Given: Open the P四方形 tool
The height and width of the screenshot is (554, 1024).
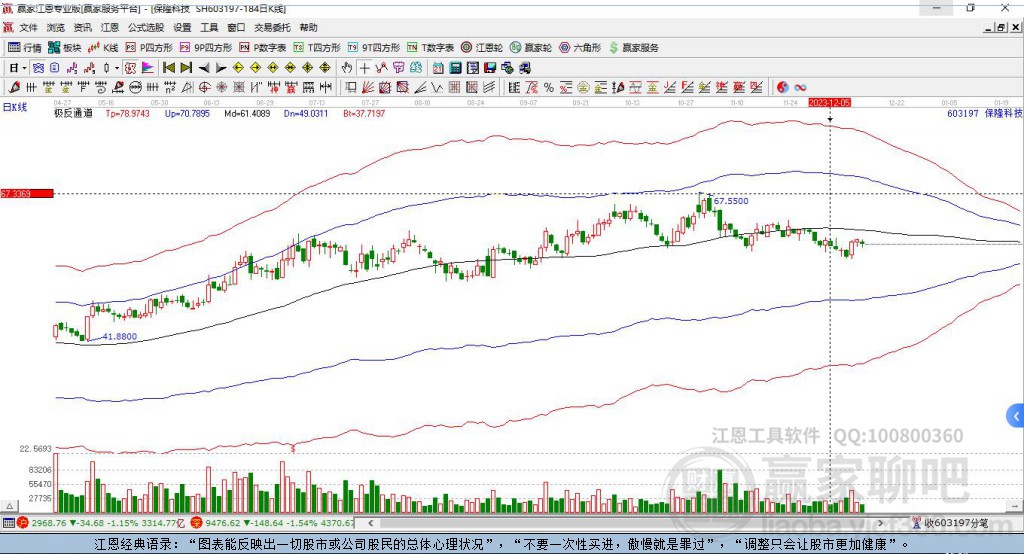Looking at the screenshot, I should pos(149,48).
